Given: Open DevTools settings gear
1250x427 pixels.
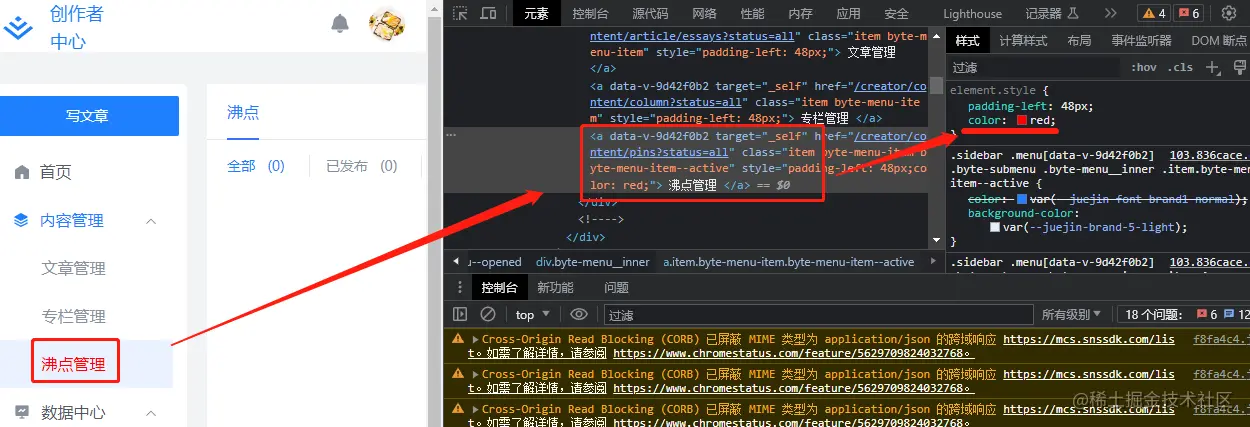Looking at the screenshot, I should pyautogui.click(x=1229, y=13).
